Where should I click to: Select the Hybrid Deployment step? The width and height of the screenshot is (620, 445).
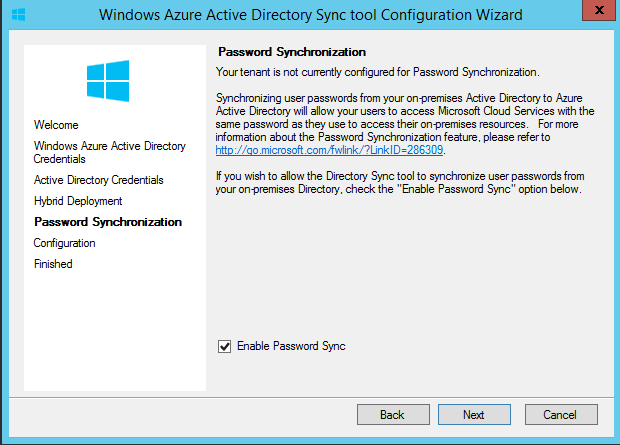[x=78, y=201]
